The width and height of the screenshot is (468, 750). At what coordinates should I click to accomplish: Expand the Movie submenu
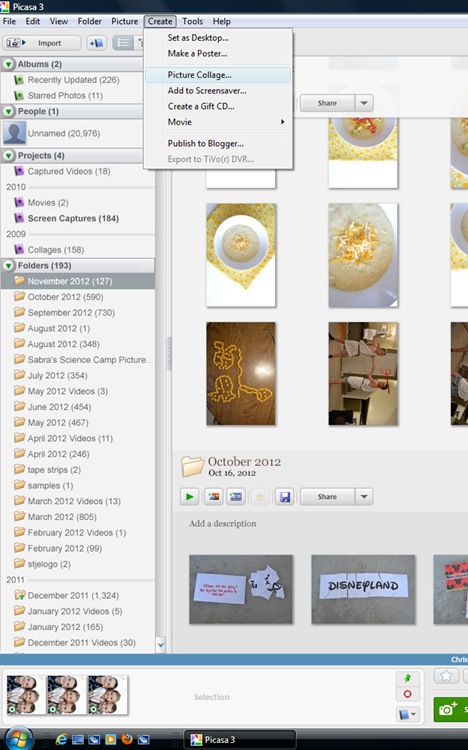218,122
